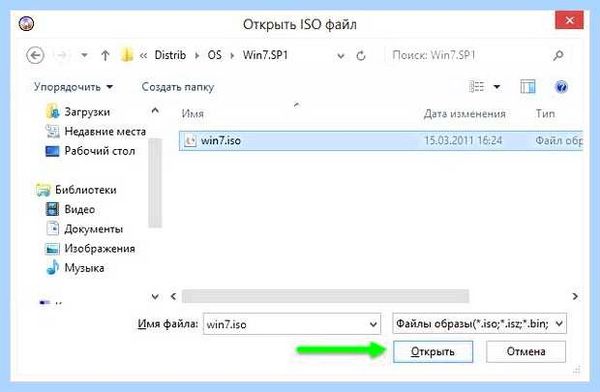
Task: Click the application icon in title bar
Action: 26,23
